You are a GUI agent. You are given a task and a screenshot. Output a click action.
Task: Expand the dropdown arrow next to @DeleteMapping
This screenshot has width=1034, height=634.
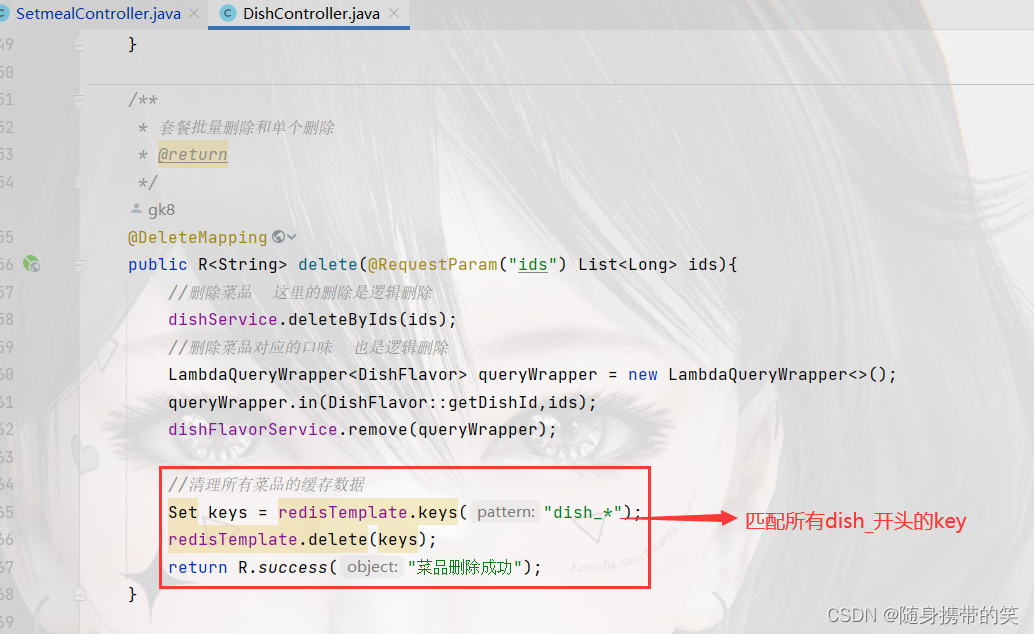(x=291, y=237)
